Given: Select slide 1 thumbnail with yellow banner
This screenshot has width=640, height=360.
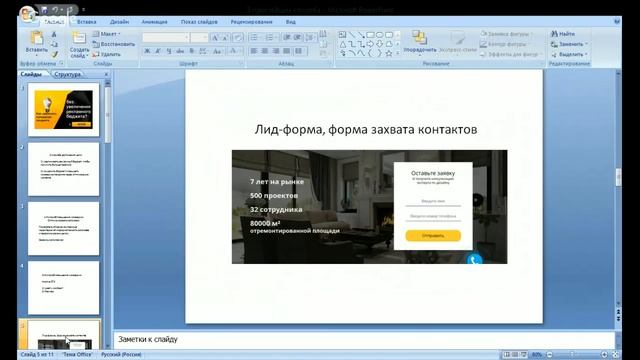Looking at the screenshot, I should 64,110.
